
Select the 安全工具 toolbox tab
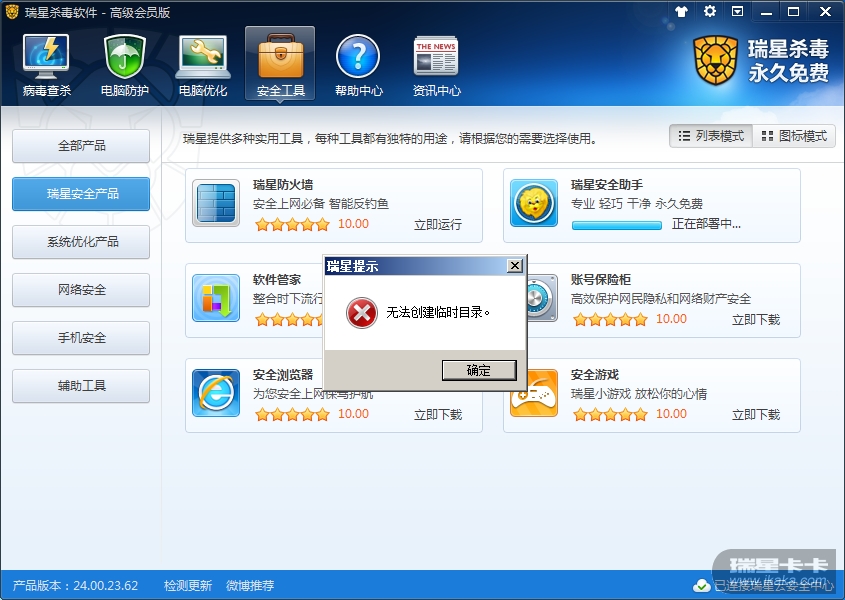click(x=280, y=64)
